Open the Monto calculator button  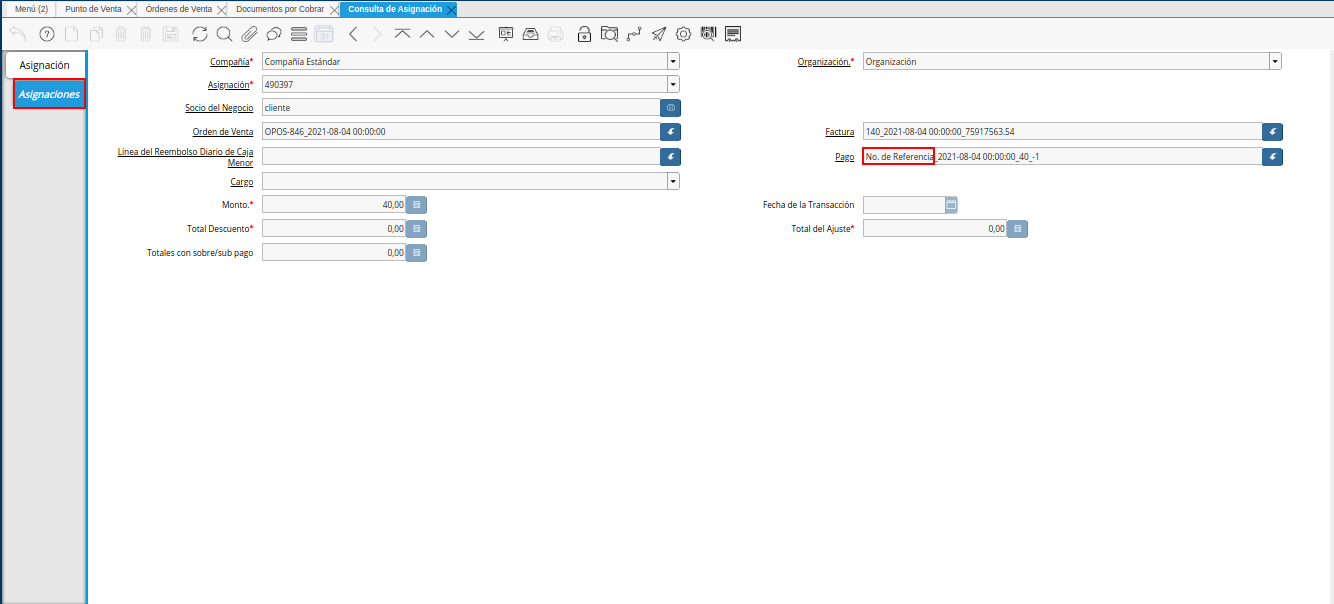tap(417, 204)
